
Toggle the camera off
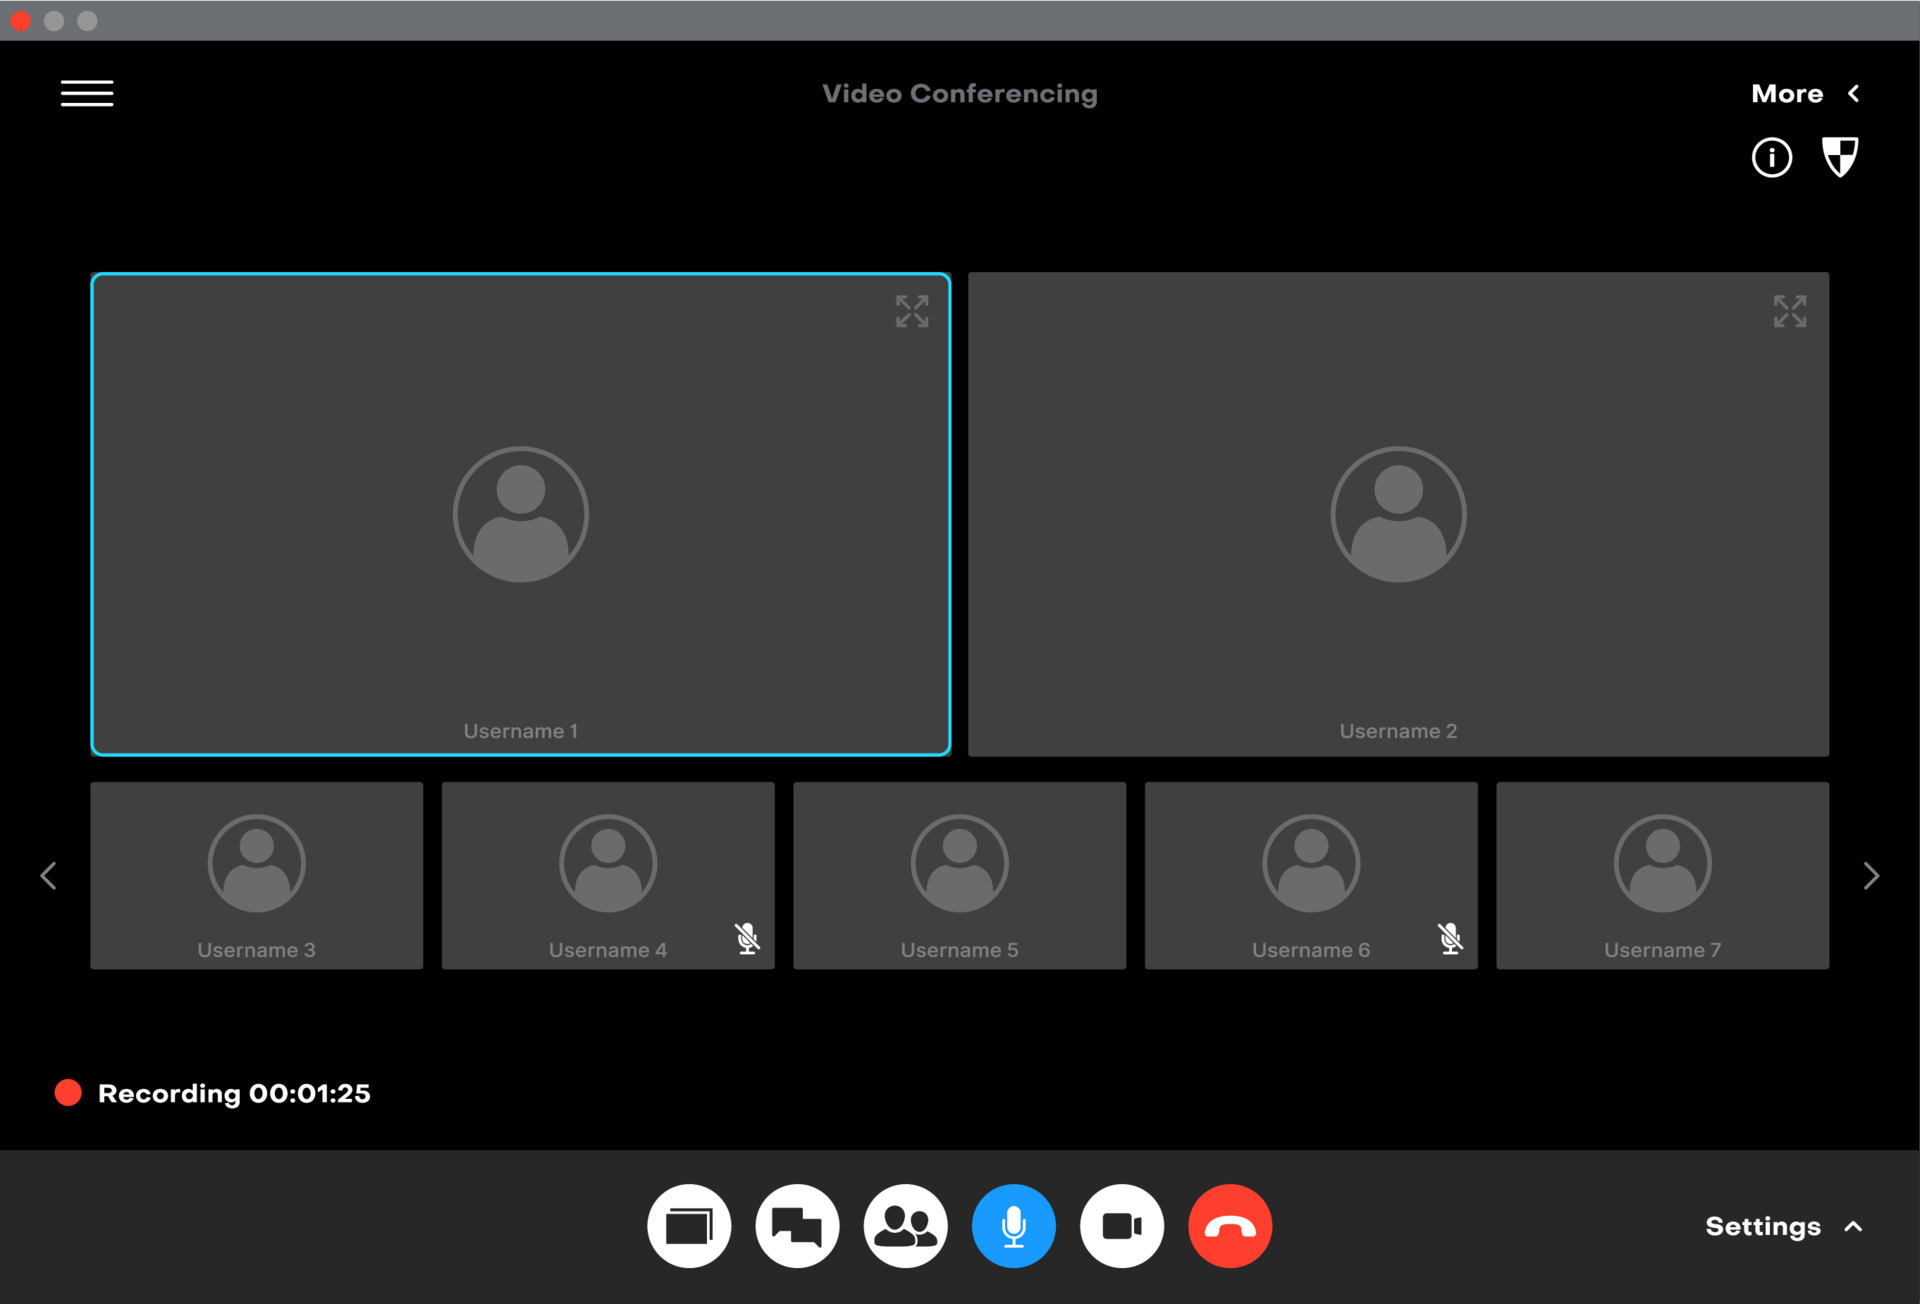pyautogui.click(x=1121, y=1226)
